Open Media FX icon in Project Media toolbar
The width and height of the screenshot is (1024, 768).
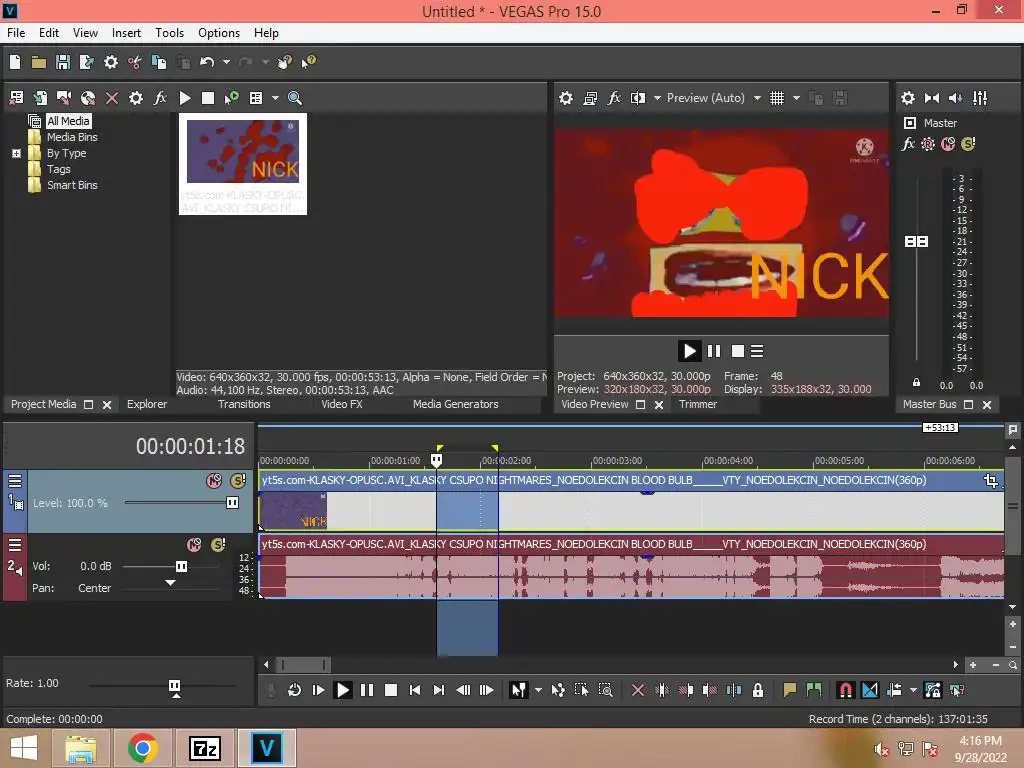160,98
